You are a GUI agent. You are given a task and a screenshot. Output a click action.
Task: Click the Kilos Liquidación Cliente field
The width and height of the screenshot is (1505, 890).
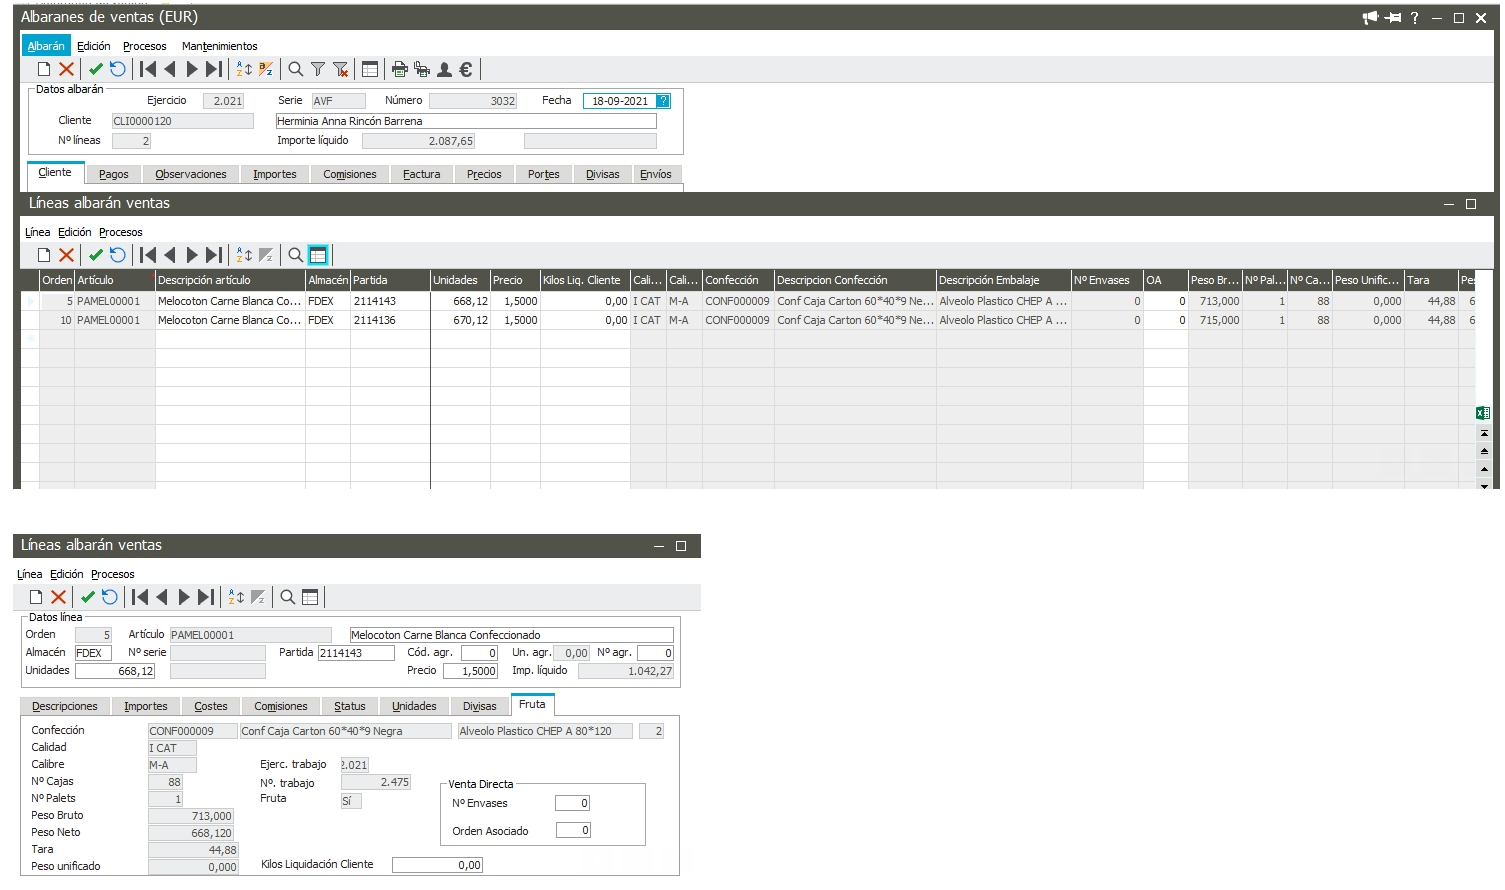tap(437, 865)
